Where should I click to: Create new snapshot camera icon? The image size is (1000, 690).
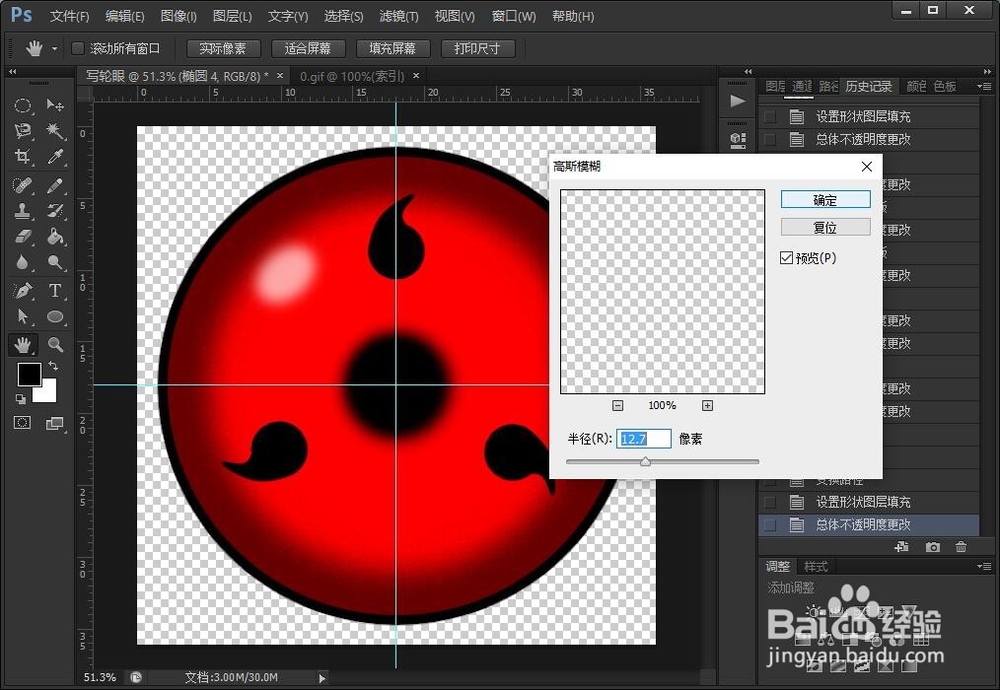tap(932, 547)
